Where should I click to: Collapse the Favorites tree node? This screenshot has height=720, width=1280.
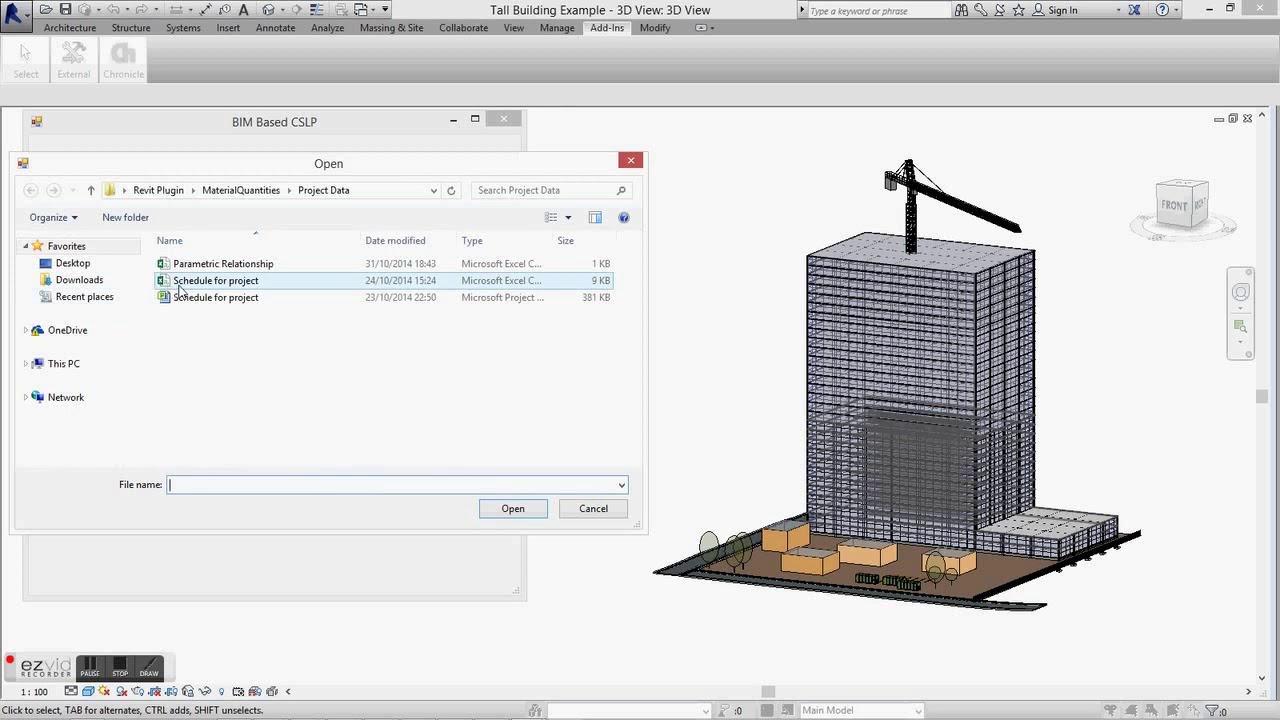point(26,246)
